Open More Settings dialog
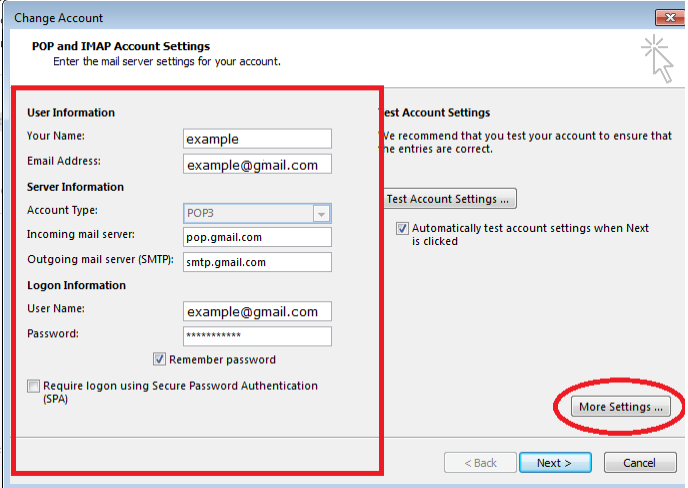Image resolution: width=688 pixels, height=488 pixels. click(620, 407)
